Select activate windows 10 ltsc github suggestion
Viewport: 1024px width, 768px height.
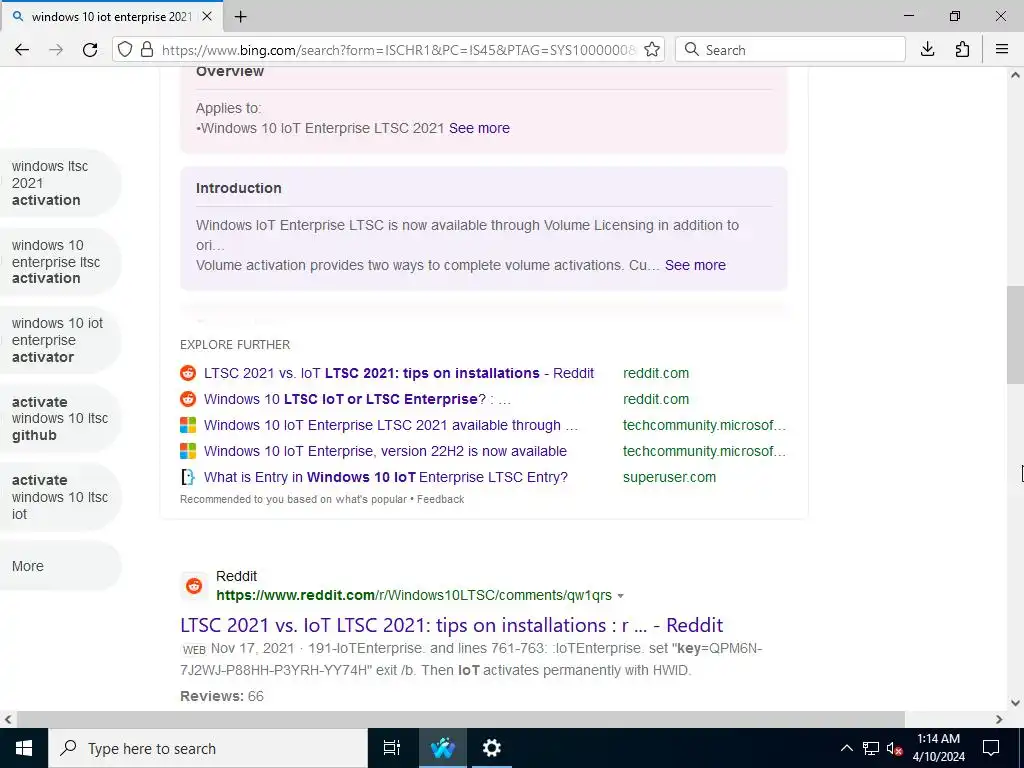pyautogui.click(x=59, y=419)
